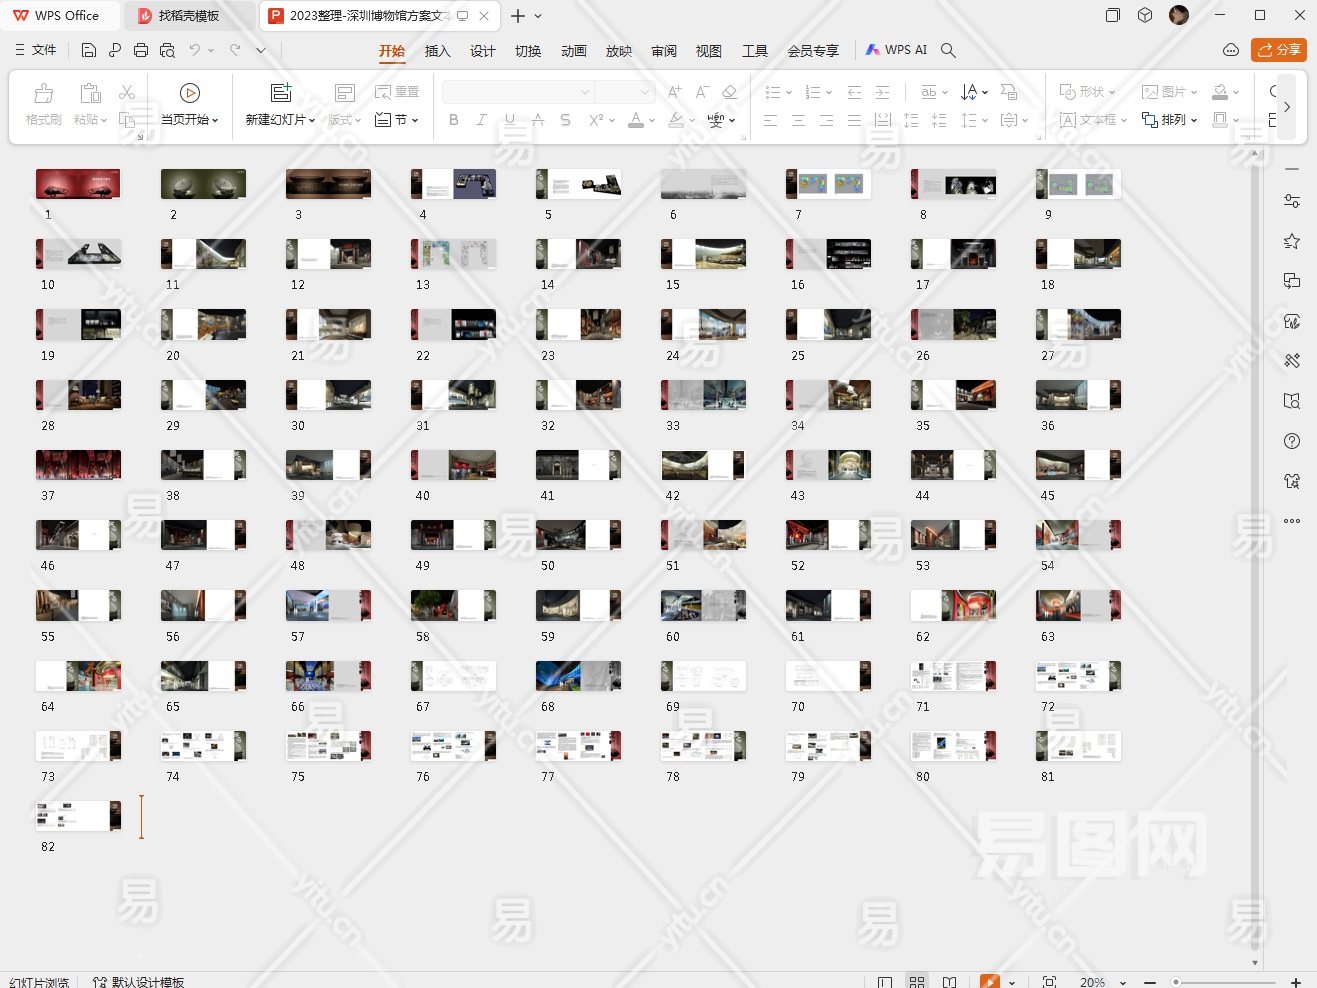Click the orange 分享 (Share) button
The width and height of the screenshot is (1317, 988).
(x=1279, y=50)
